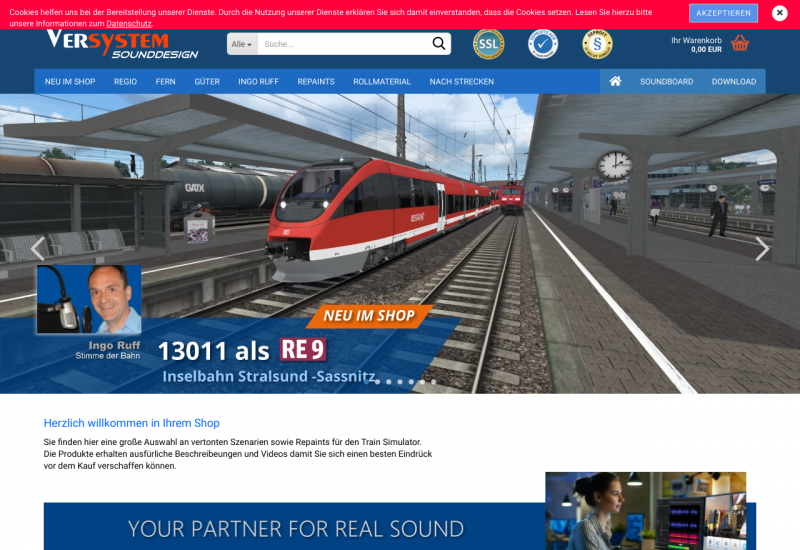Click the SSL security badge
The height and width of the screenshot is (550, 800).
[488, 44]
